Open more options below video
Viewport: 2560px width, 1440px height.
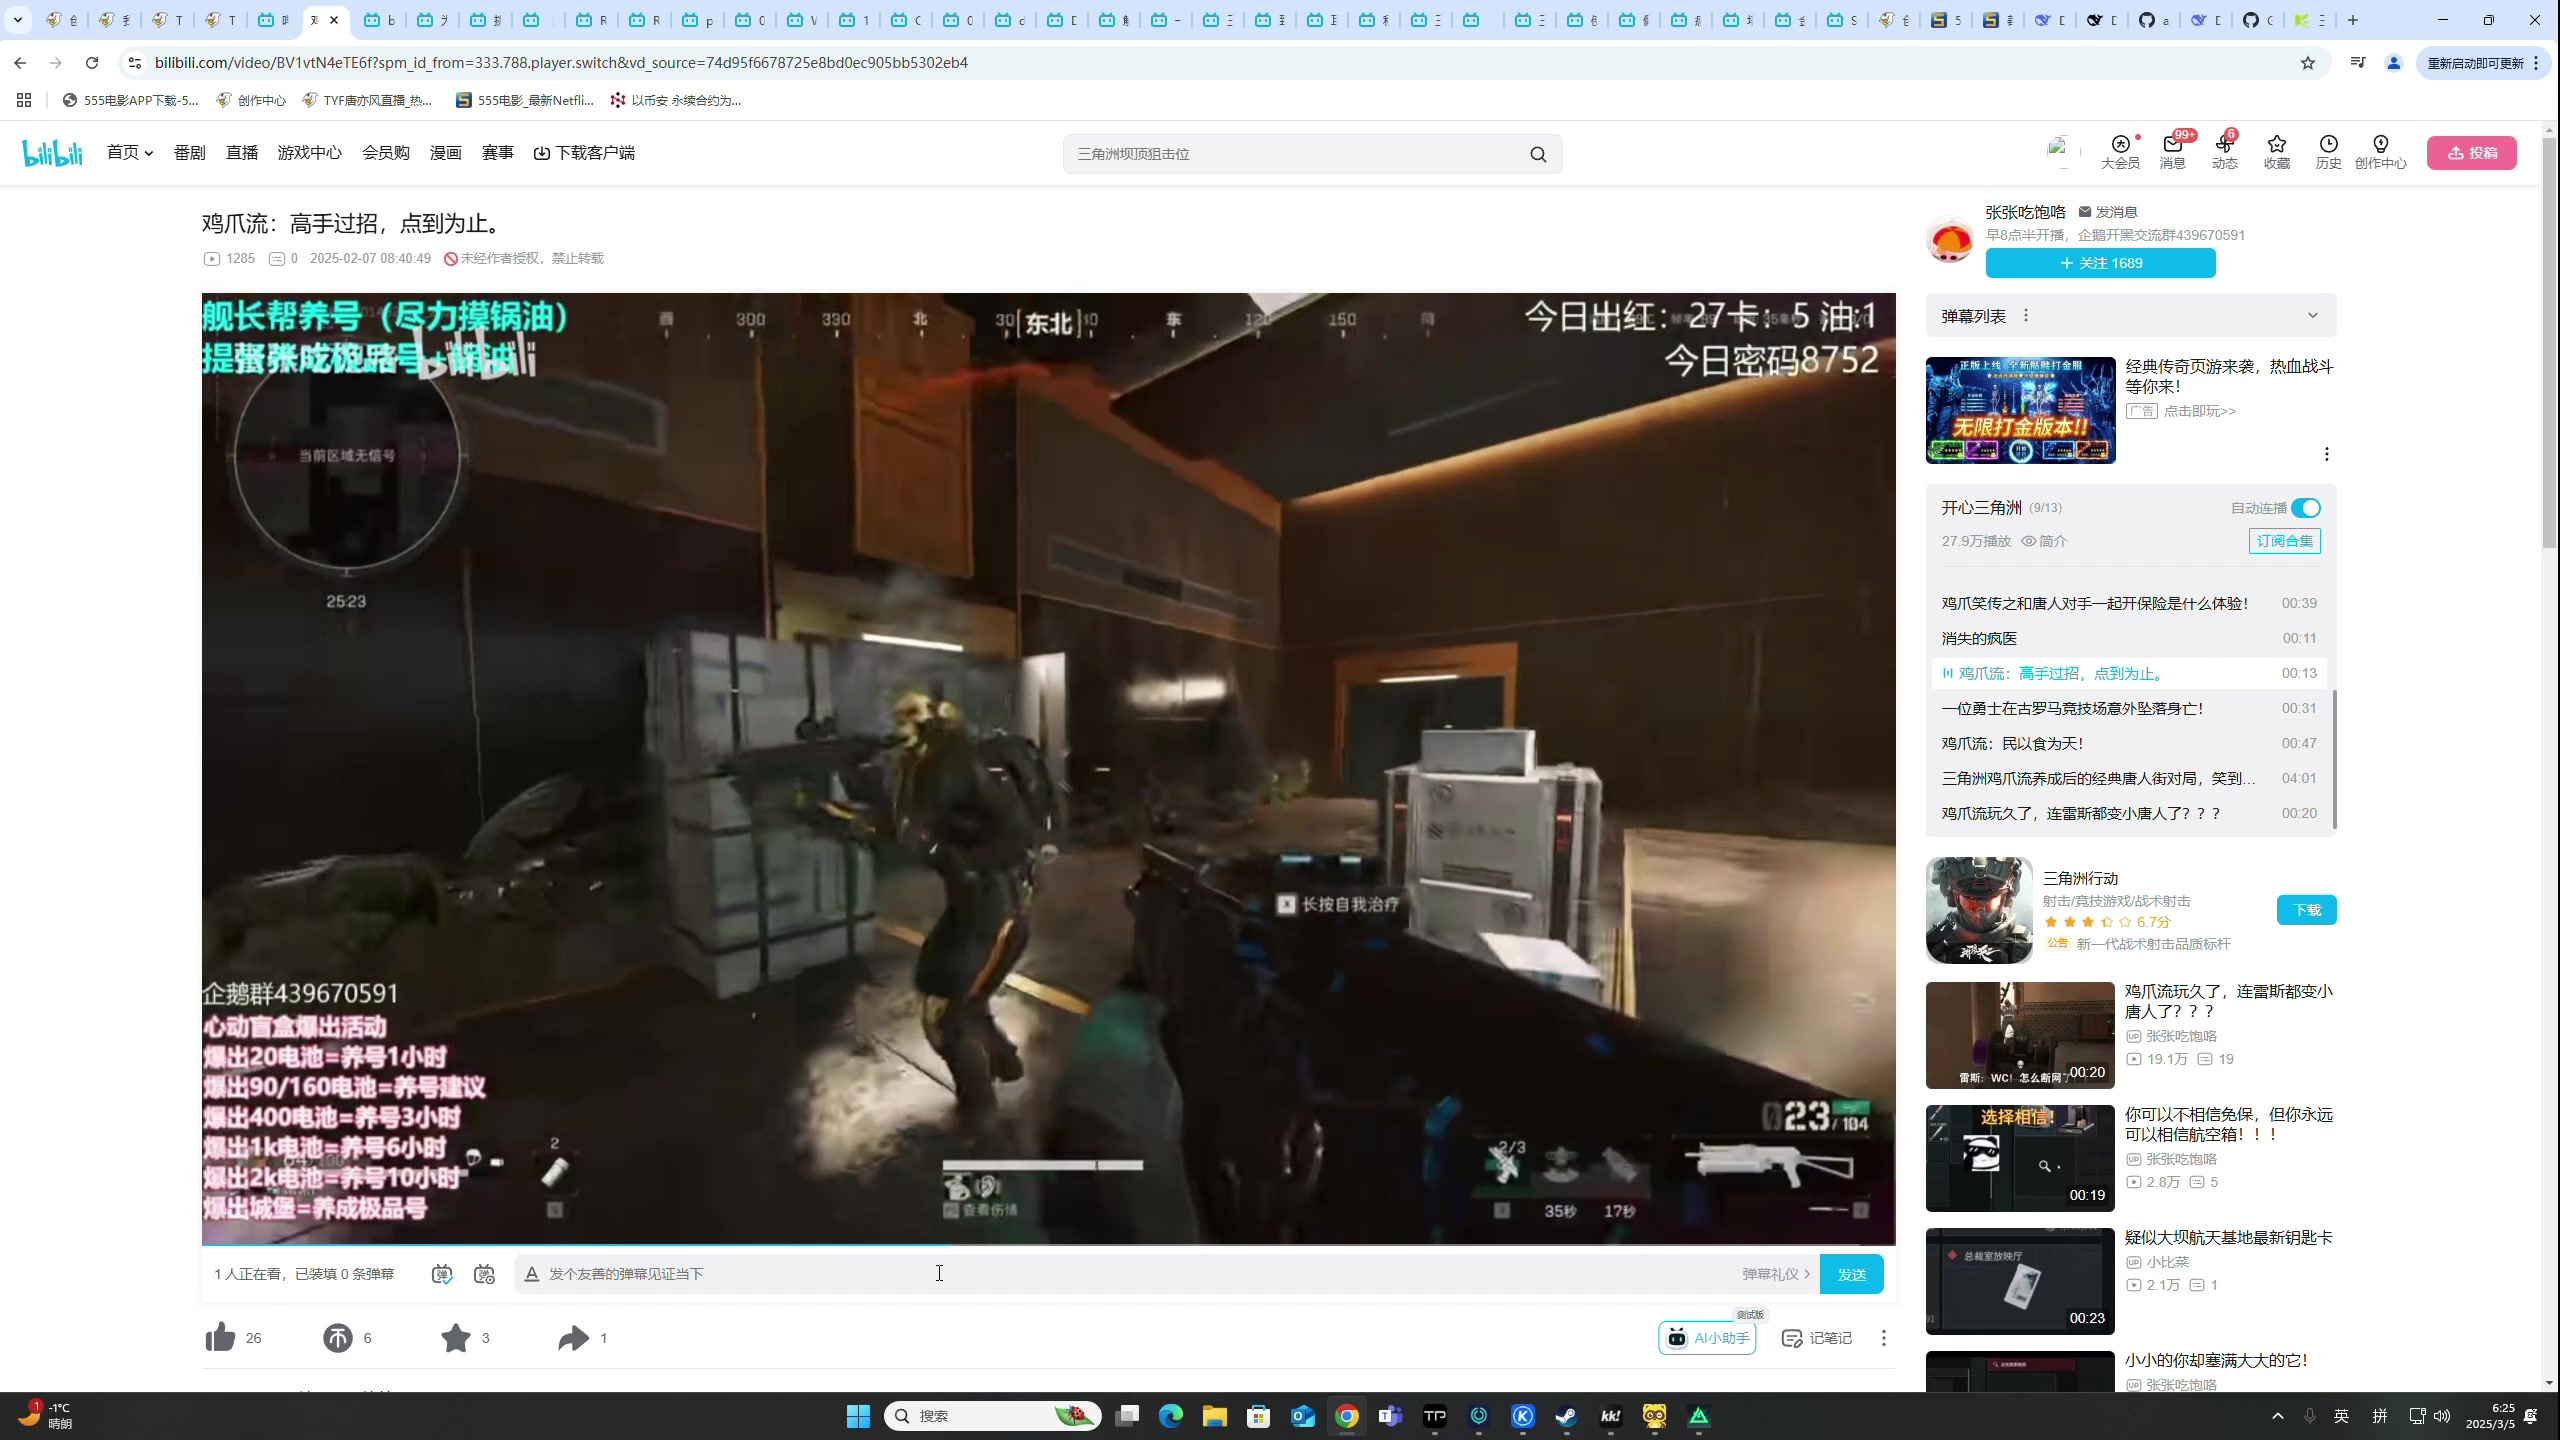coord(1884,1338)
